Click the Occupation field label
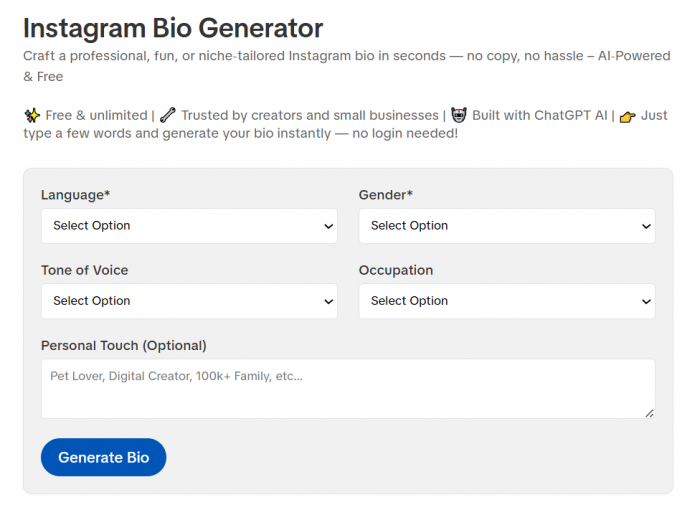 point(396,270)
